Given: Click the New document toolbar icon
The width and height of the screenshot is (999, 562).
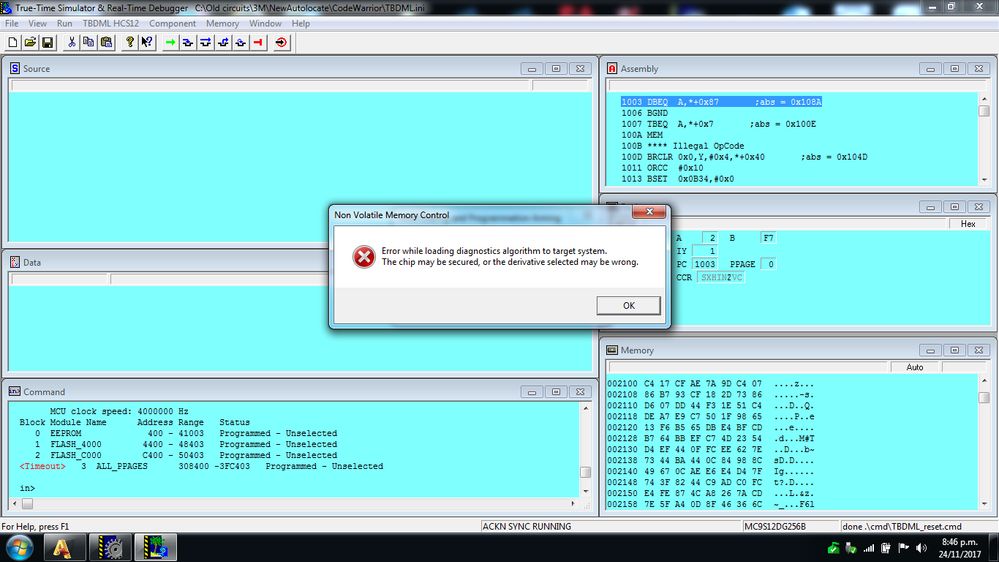Looking at the screenshot, I should click(x=13, y=43).
